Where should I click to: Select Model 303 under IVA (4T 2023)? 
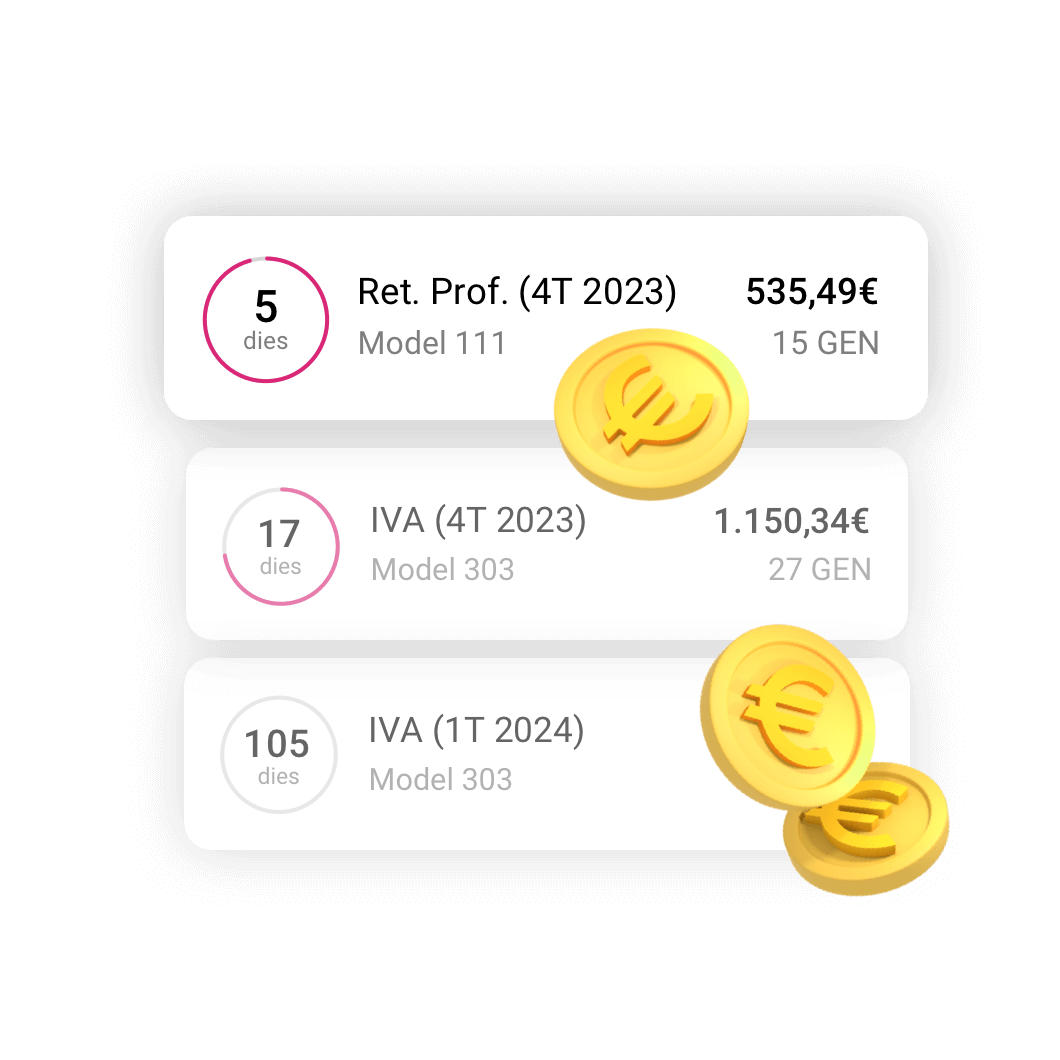(443, 569)
